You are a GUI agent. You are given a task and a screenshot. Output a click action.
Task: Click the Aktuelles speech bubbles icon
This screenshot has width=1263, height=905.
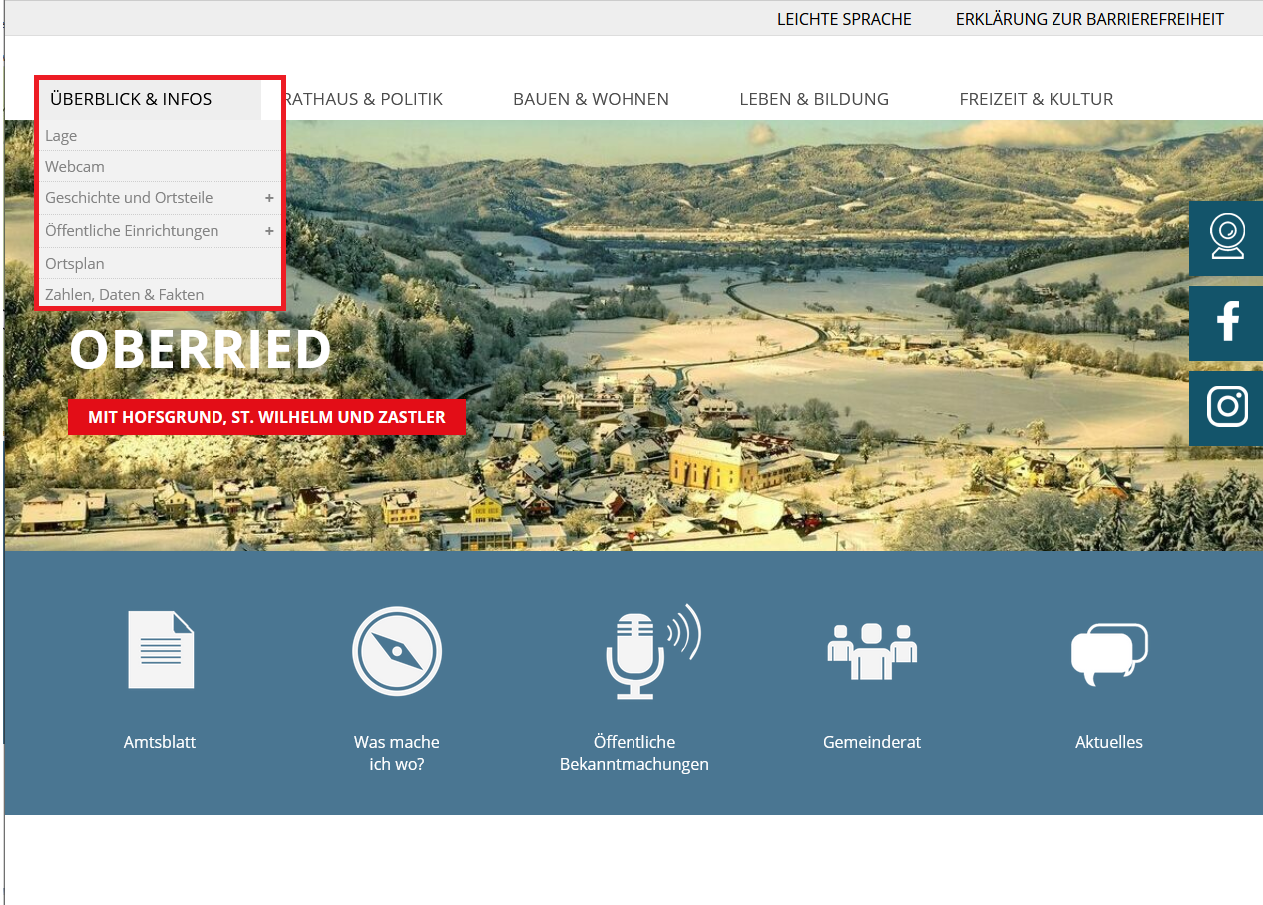[x=1108, y=654]
